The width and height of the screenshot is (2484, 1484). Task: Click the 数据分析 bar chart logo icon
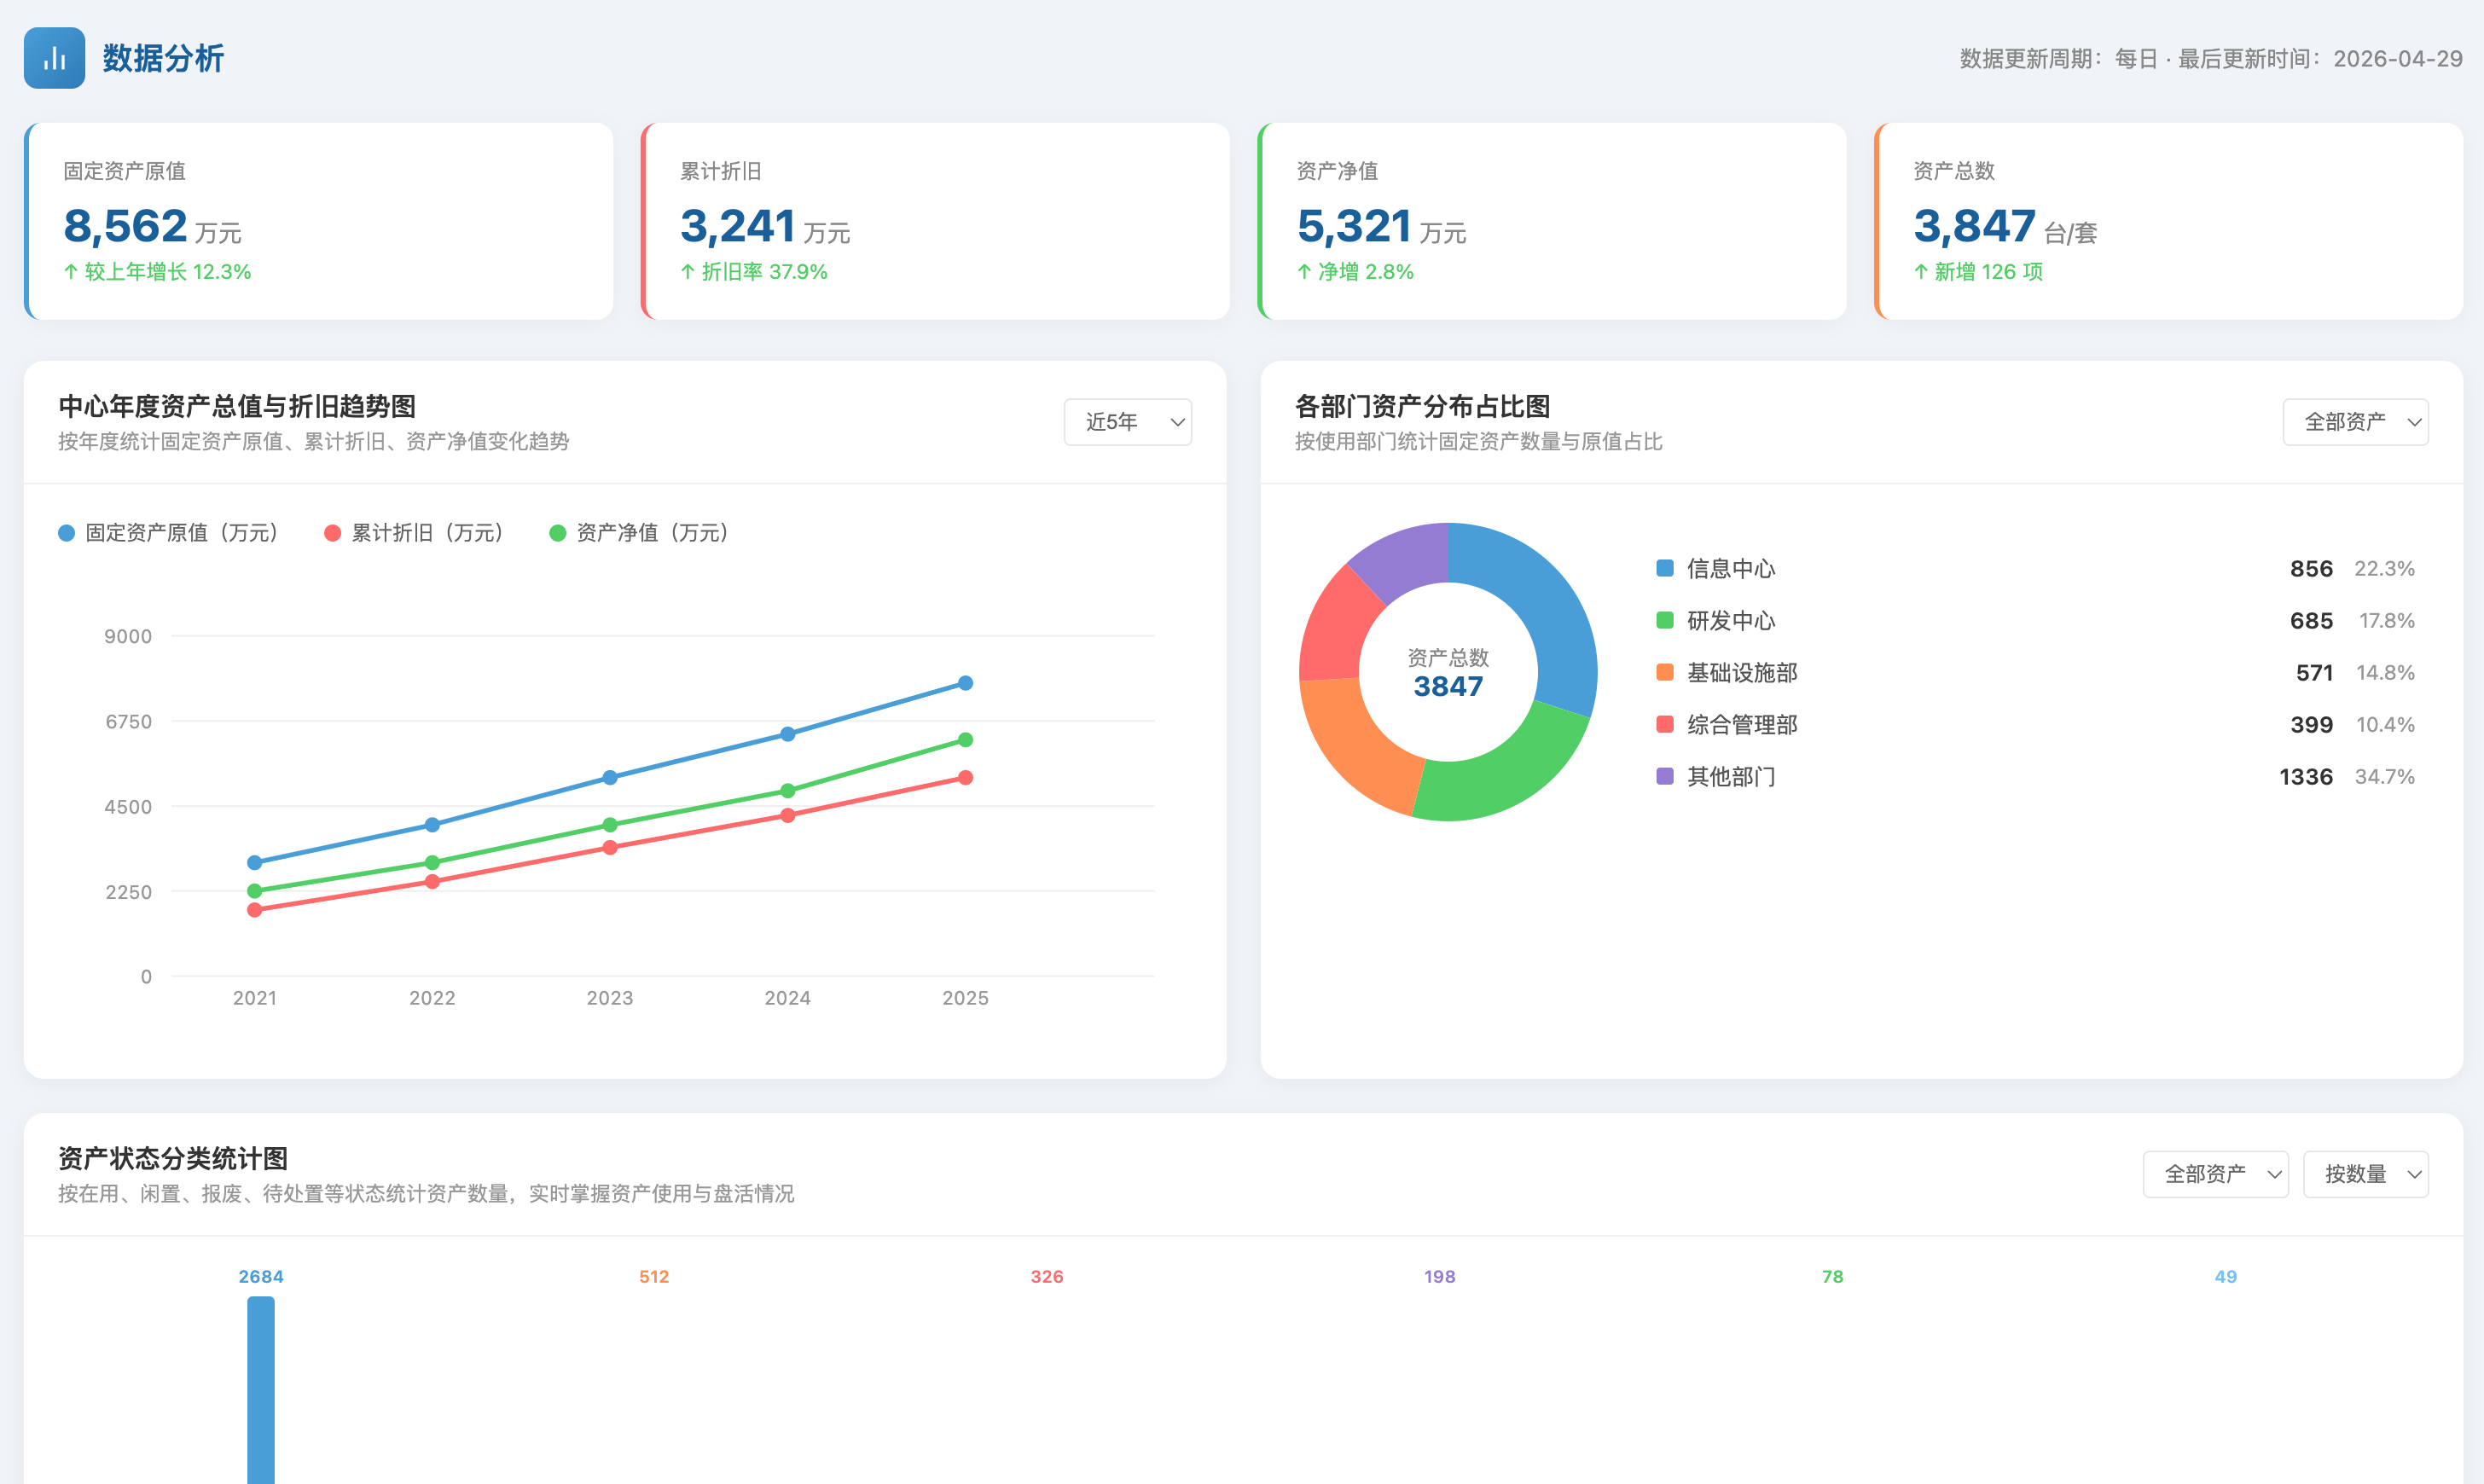(x=54, y=58)
